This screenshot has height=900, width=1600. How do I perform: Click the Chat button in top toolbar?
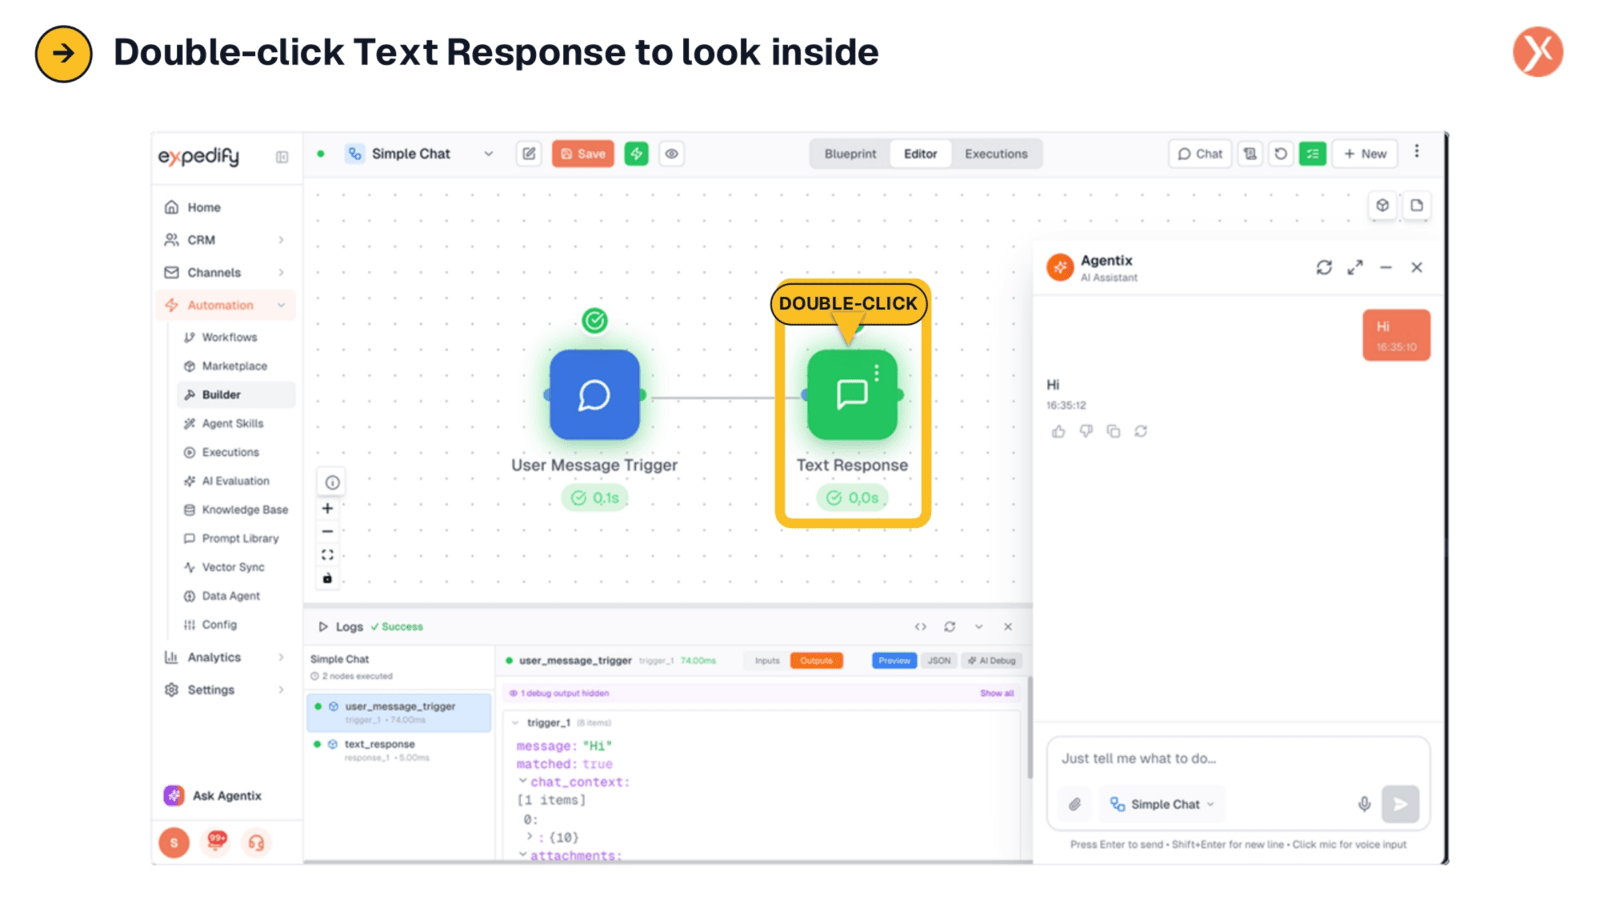click(1200, 154)
